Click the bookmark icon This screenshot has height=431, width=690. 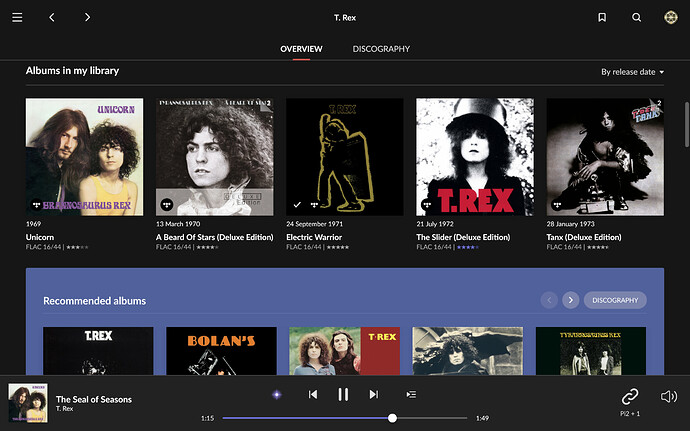point(602,17)
